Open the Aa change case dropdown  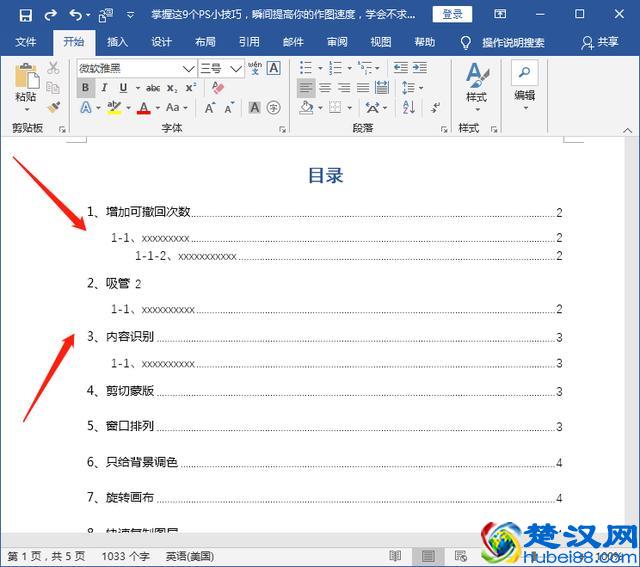pyautogui.click(x=176, y=108)
